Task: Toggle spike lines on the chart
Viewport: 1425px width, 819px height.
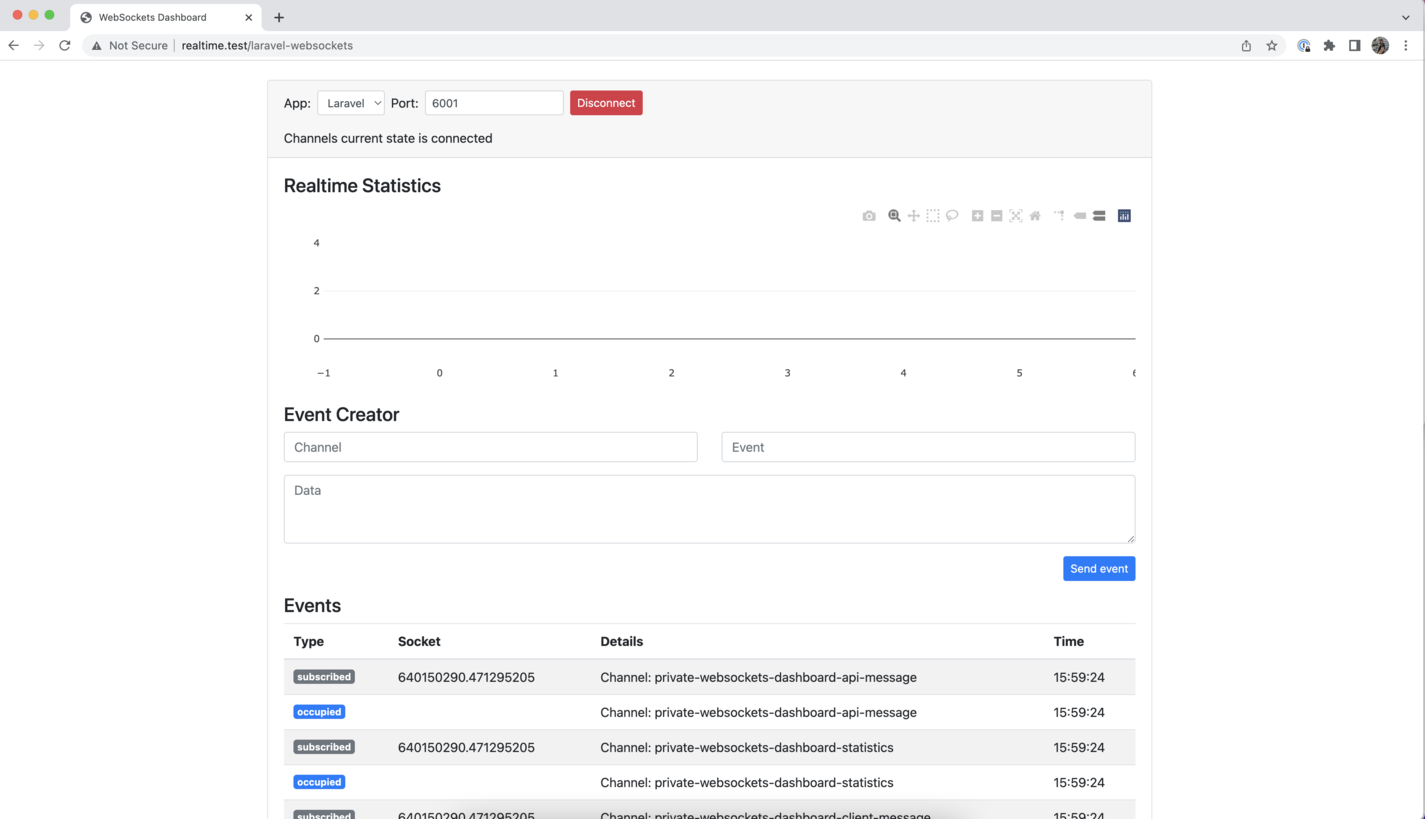Action: (x=1058, y=215)
